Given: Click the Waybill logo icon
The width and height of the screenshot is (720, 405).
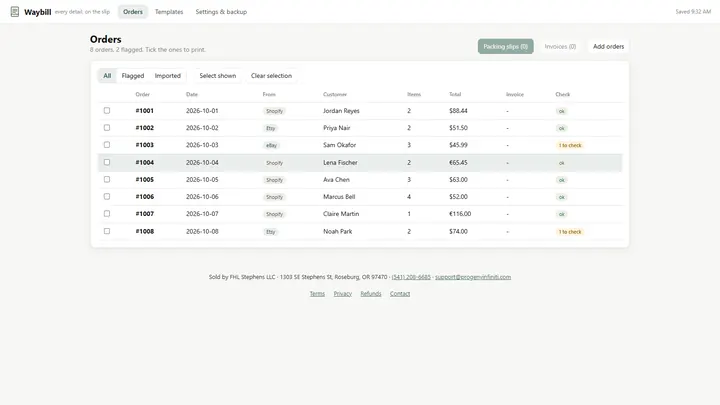Looking at the screenshot, I should tap(15, 11).
